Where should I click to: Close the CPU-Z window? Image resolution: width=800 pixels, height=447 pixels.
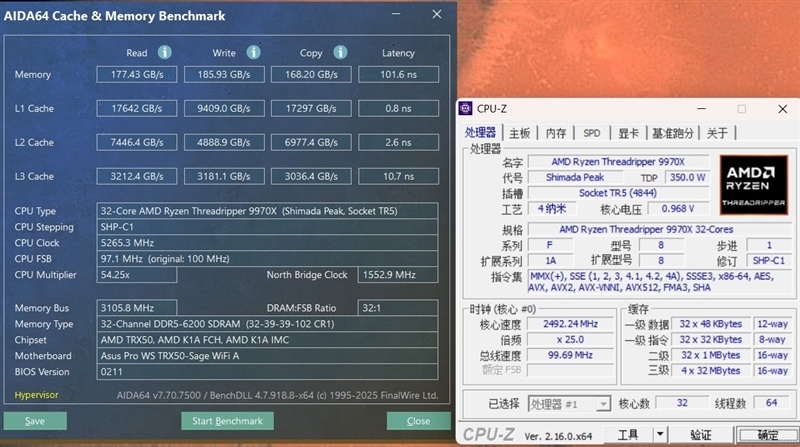coord(780,109)
